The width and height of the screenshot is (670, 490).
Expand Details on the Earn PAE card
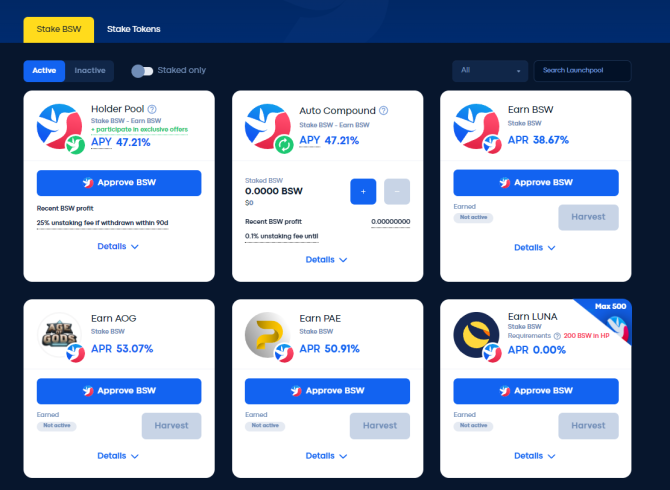click(x=326, y=456)
